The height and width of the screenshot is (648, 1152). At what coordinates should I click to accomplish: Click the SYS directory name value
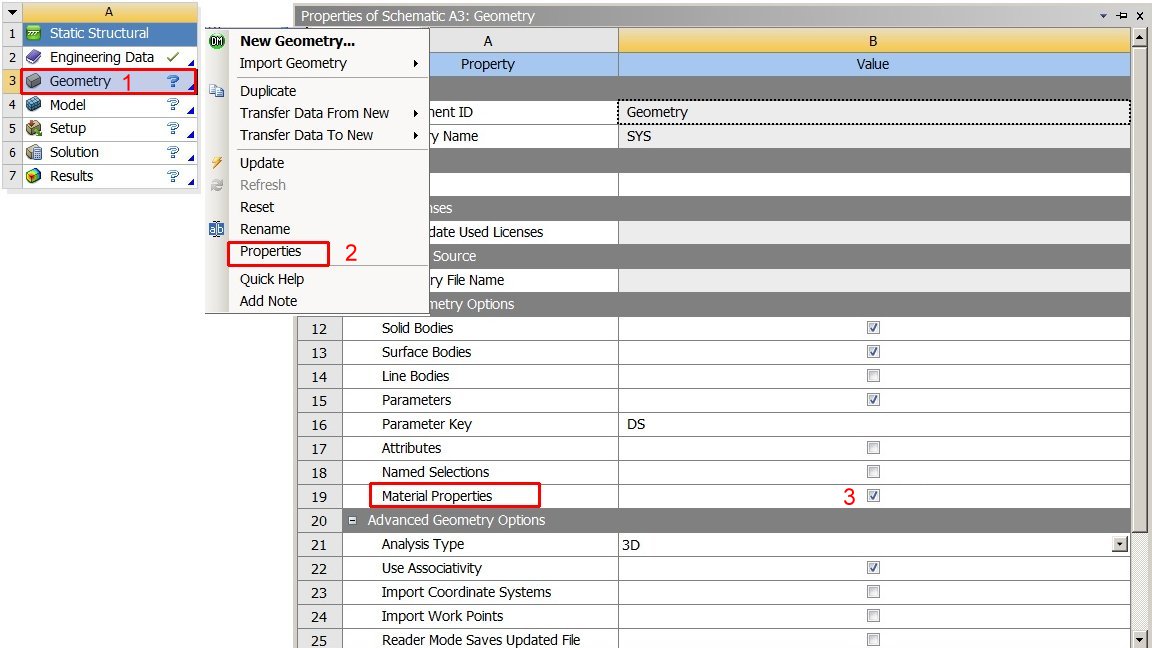[x=874, y=136]
